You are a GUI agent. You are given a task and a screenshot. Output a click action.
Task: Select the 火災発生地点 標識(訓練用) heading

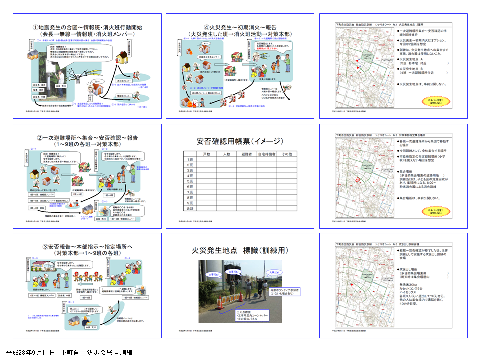pyautogui.click(x=240, y=250)
